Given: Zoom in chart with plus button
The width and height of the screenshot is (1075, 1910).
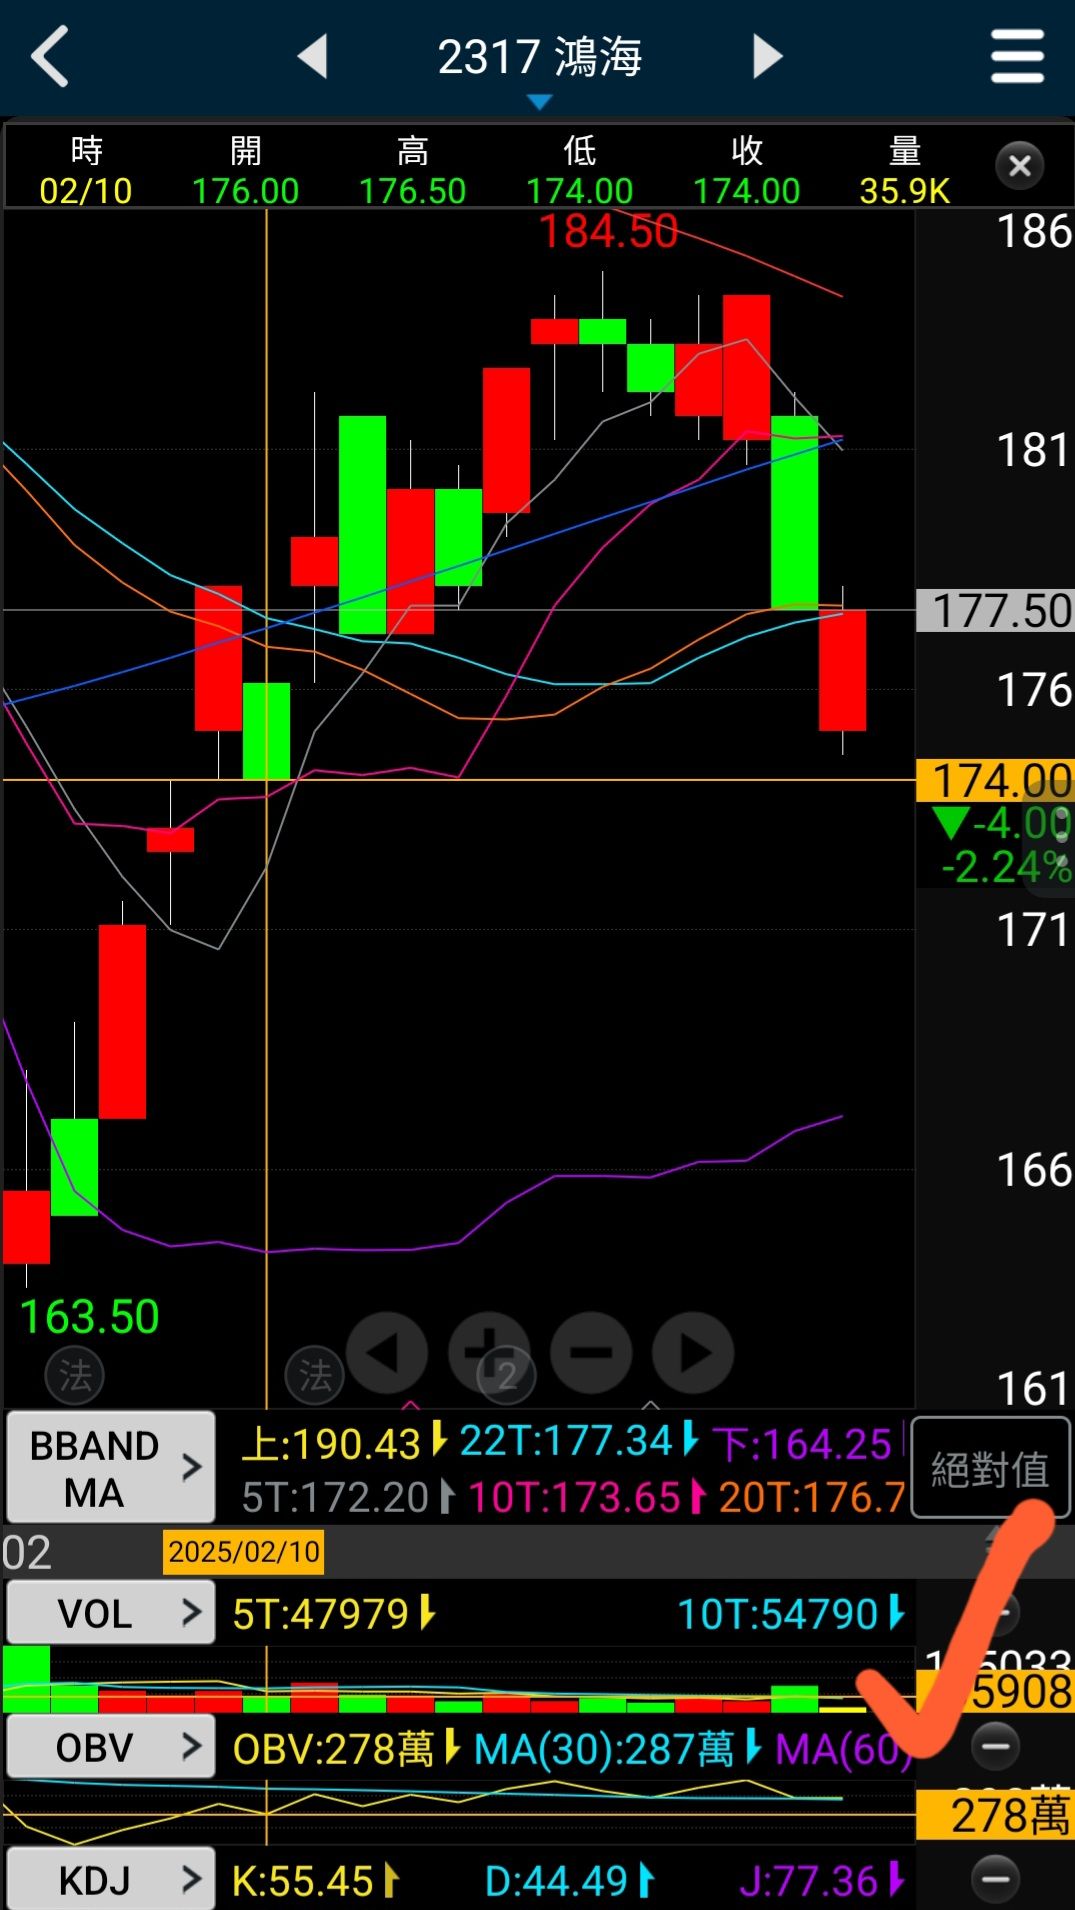Looking at the screenshot, I should [489, 1353].
